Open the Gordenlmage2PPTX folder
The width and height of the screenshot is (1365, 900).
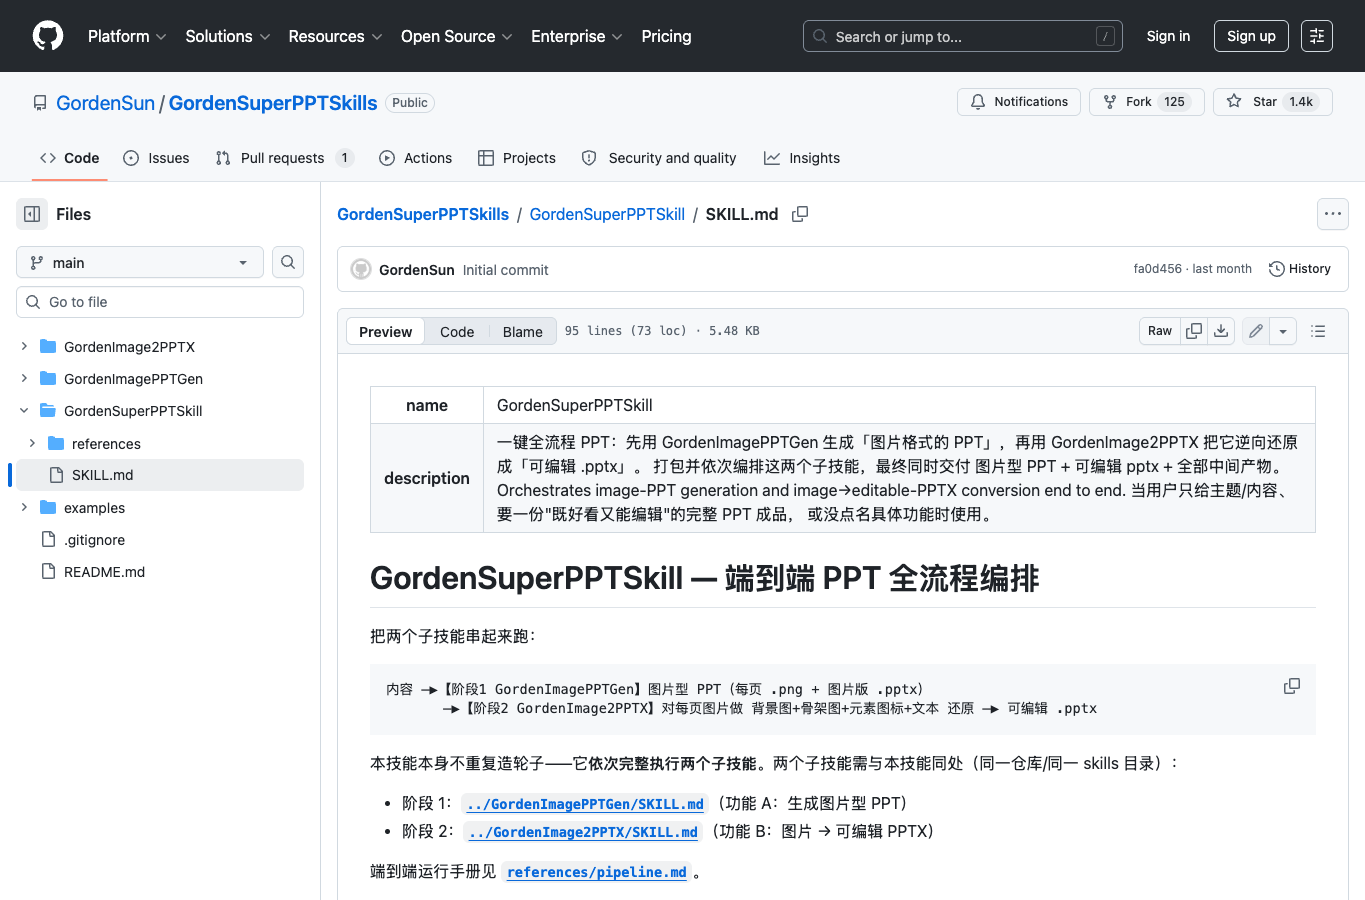click(129, 347)
